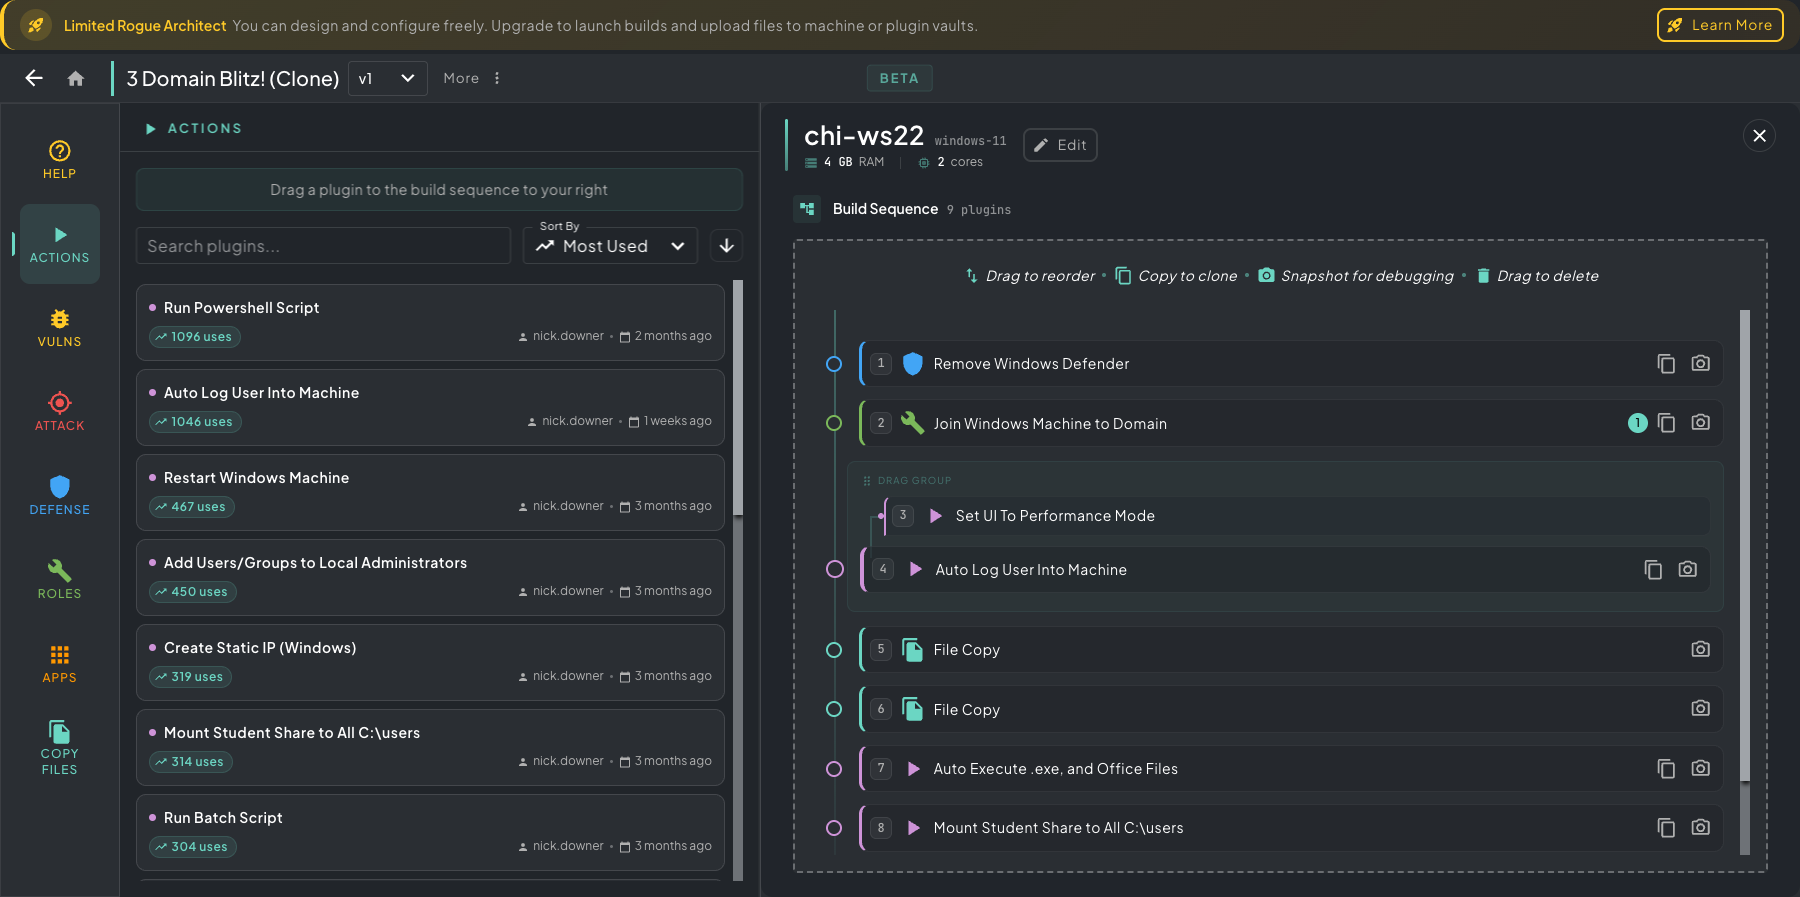The image size is (1800, 897).
Task: Snapshot the Mount Student Share build step
Action: 1700,827
